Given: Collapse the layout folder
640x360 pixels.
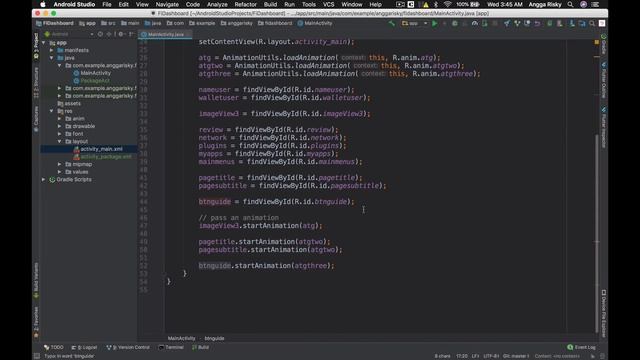Looking at the screenshot, I should [60, 142].
